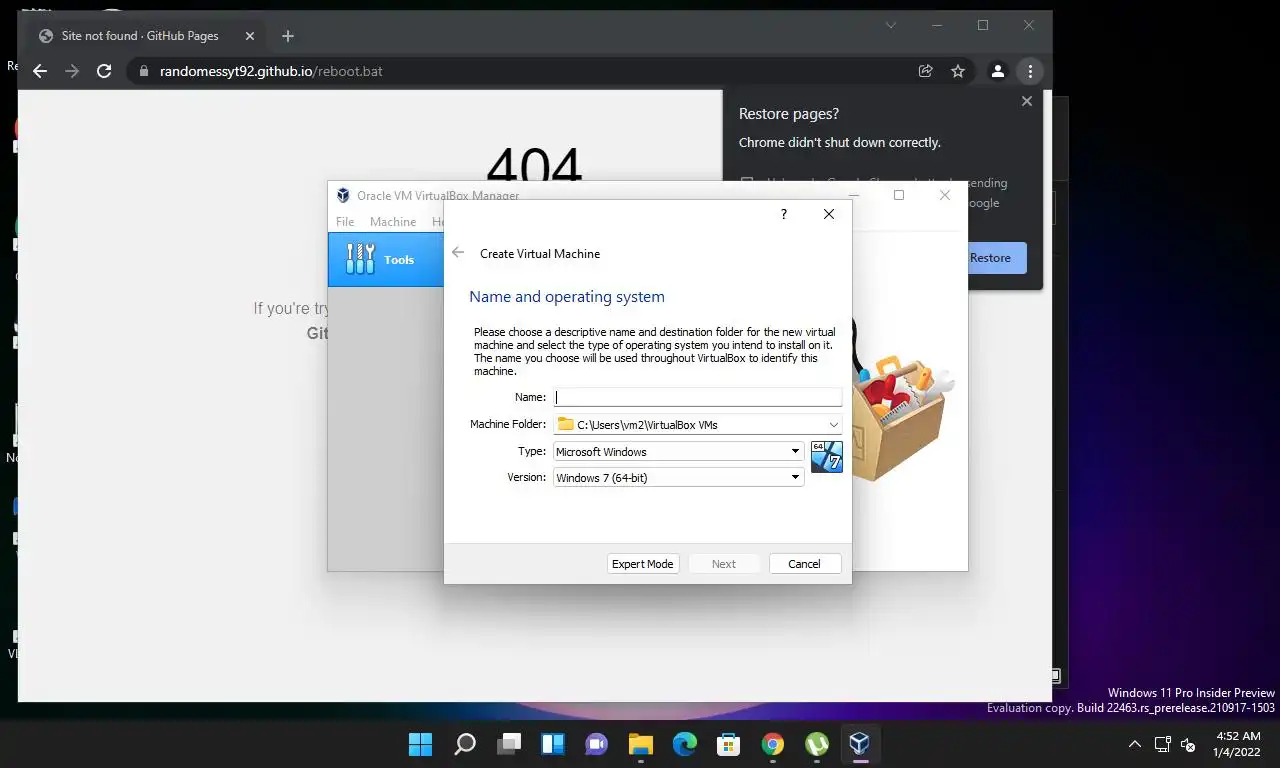
Task: Open File Explorer from taskbar
Action: (x=641, y=744)
